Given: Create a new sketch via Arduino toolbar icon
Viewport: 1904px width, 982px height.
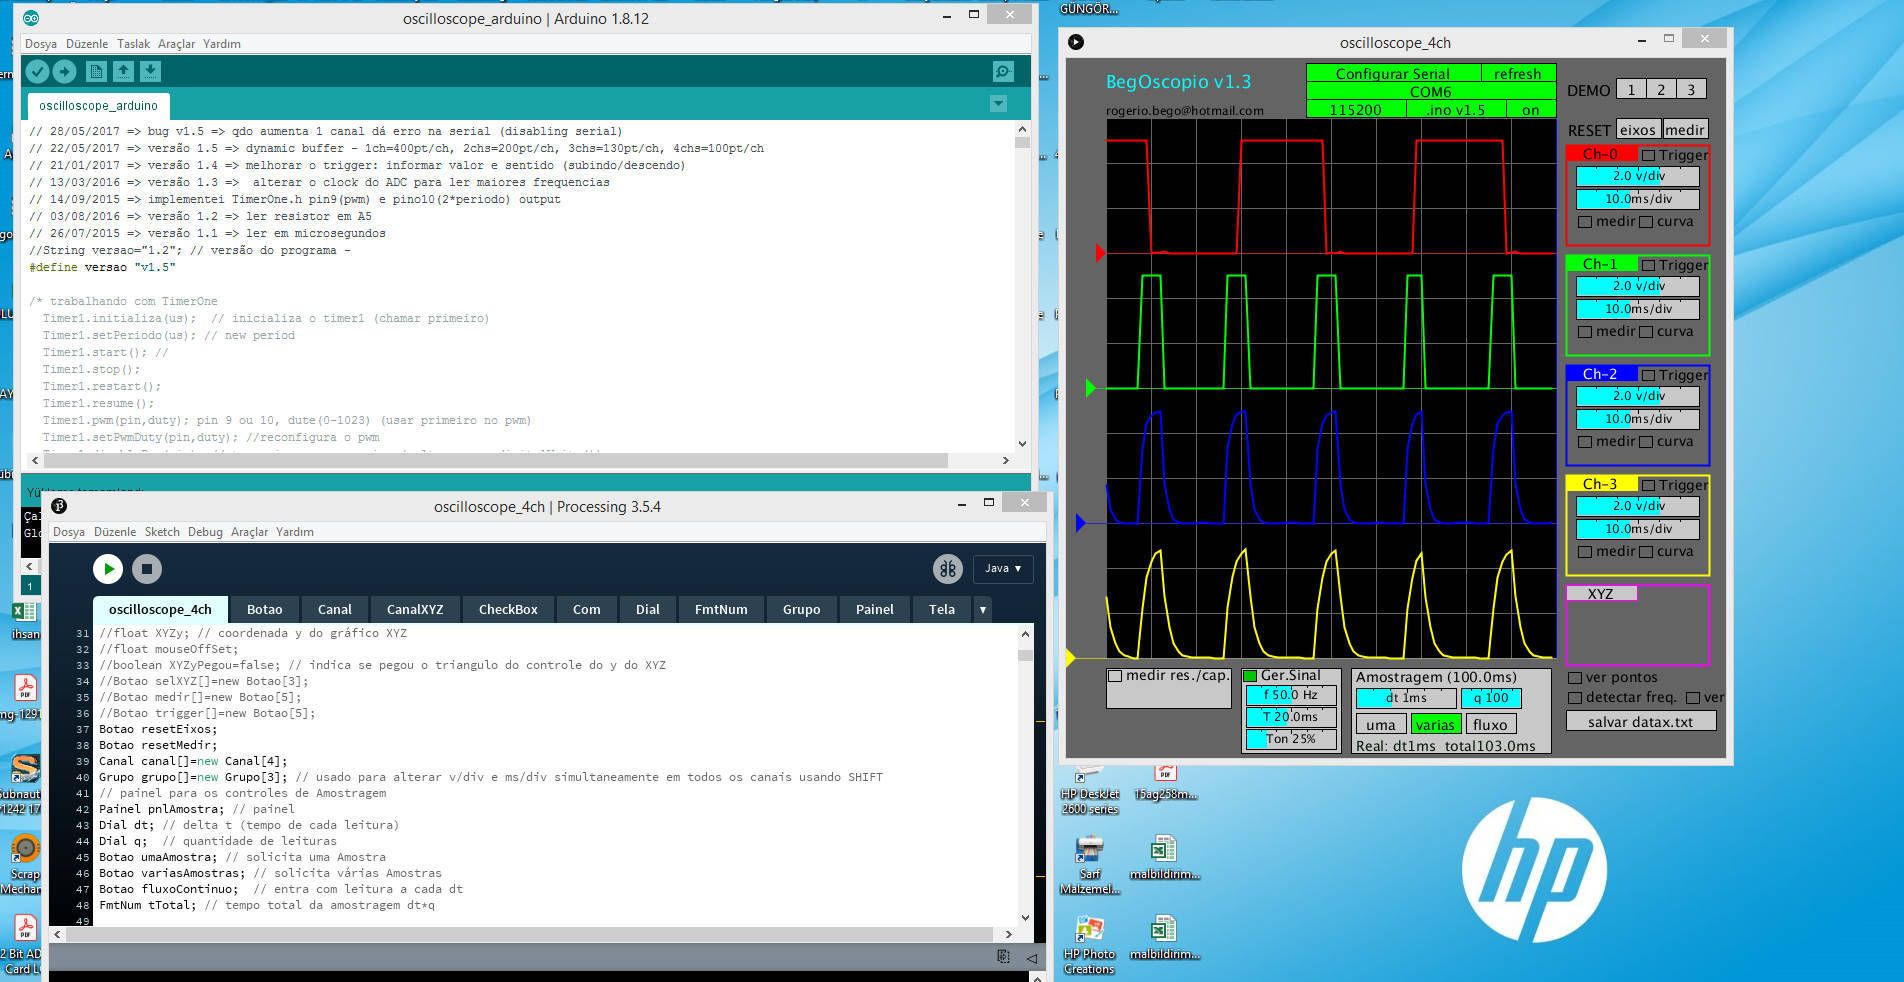Looking at the screenshot, I should [95, 71].
